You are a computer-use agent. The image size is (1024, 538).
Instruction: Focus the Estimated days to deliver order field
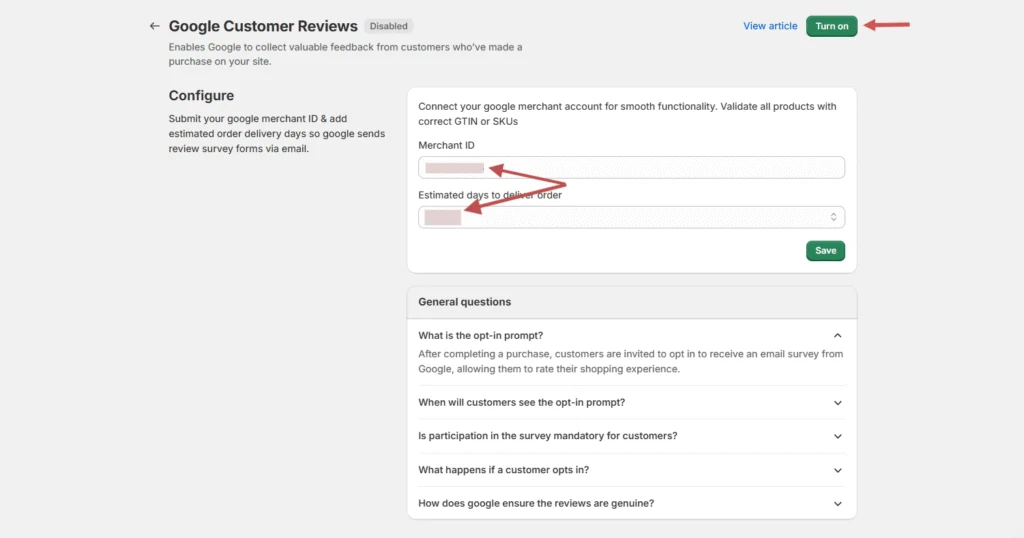(631, 217)
